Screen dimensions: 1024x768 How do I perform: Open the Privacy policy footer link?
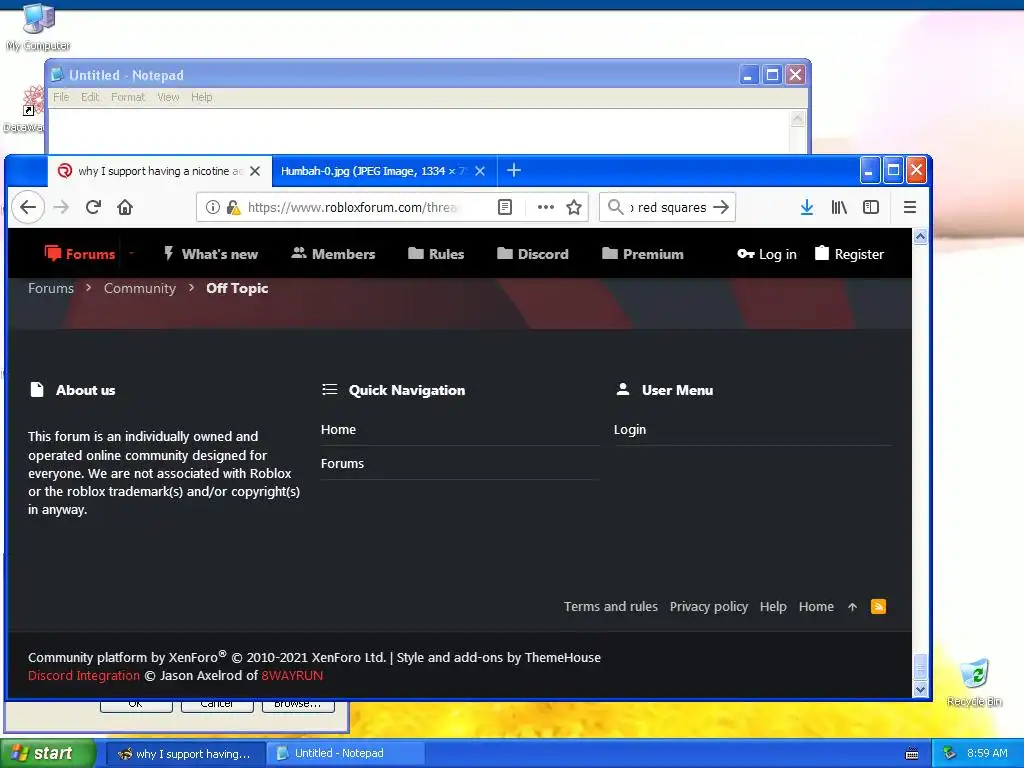coord(709,607)
